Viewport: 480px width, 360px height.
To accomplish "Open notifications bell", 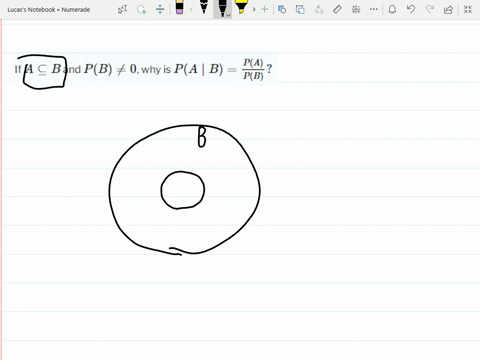I will pyautogui.click(x=392, y=9).
